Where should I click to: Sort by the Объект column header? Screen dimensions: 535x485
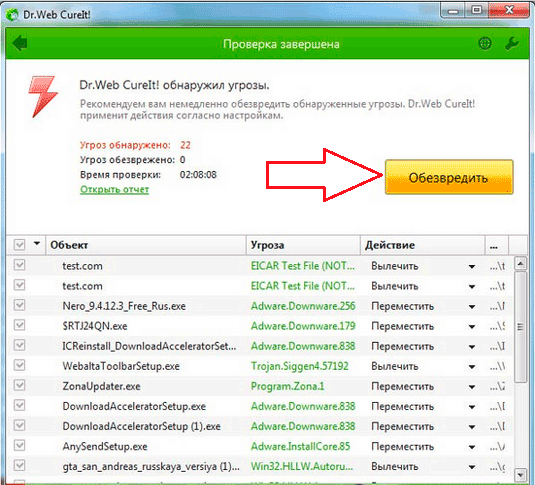[146, 245]
